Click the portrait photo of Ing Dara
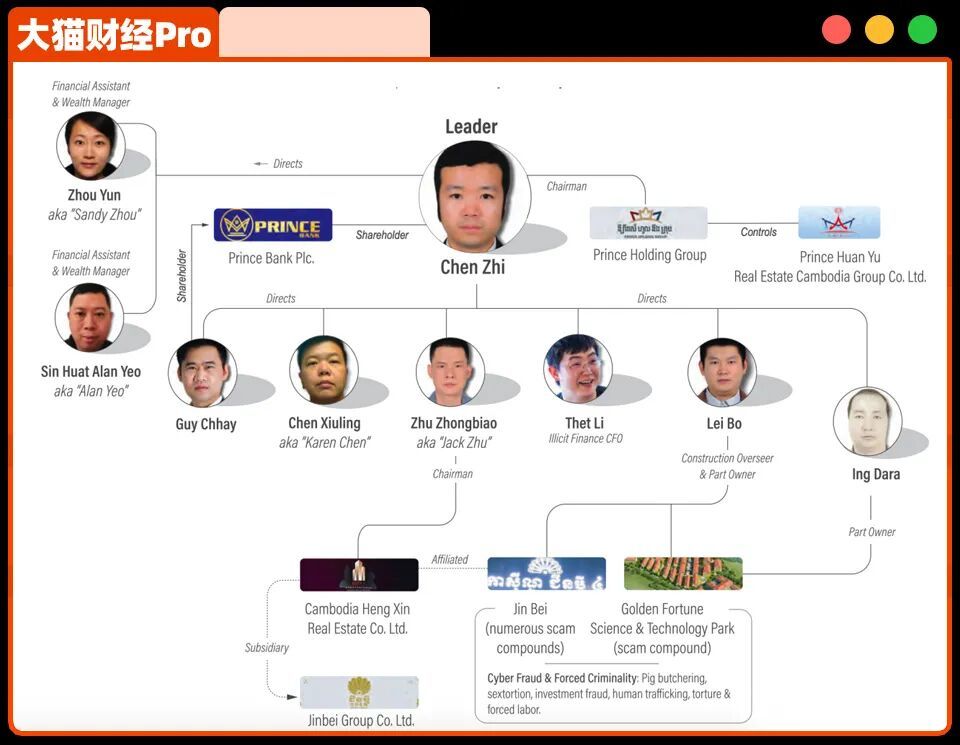This screenshot has width=960, height=745. [x=868, y=421]
